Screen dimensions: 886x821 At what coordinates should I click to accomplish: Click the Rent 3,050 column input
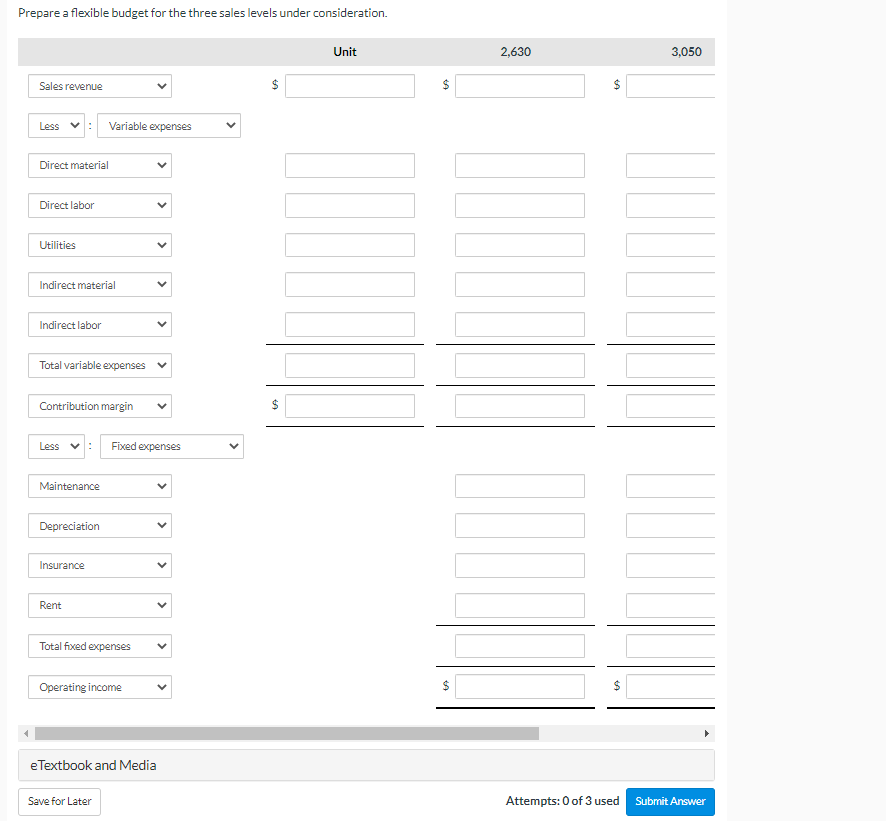point(670,605)
